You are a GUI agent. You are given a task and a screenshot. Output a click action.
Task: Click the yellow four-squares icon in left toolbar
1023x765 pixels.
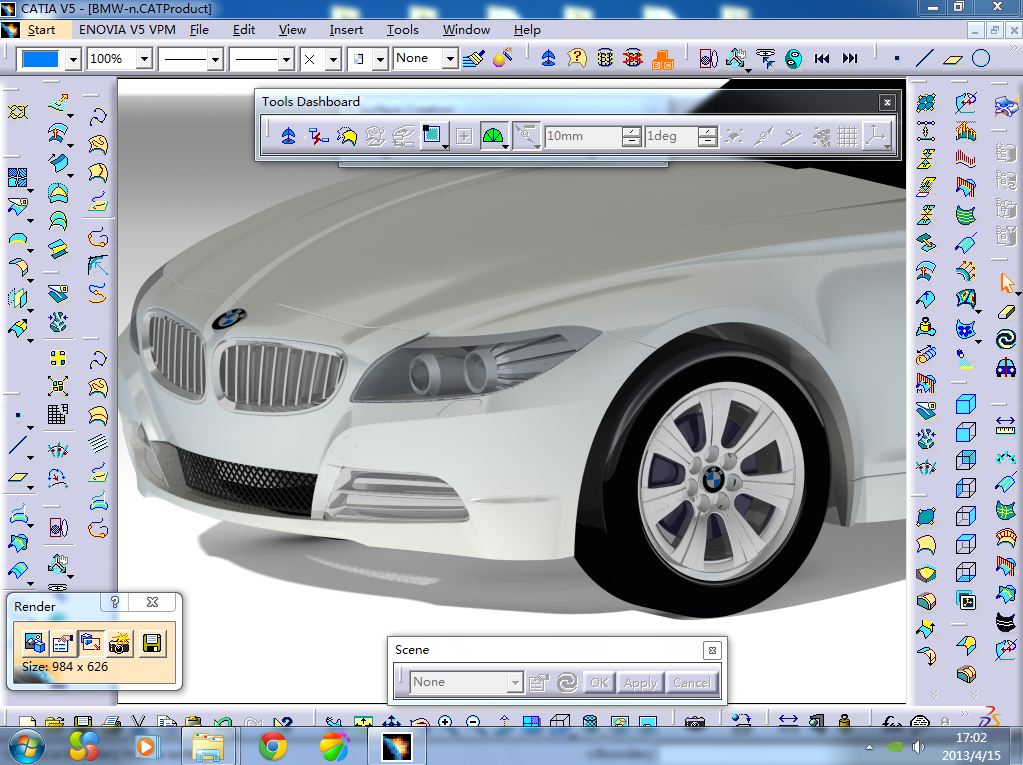(58, 358)
